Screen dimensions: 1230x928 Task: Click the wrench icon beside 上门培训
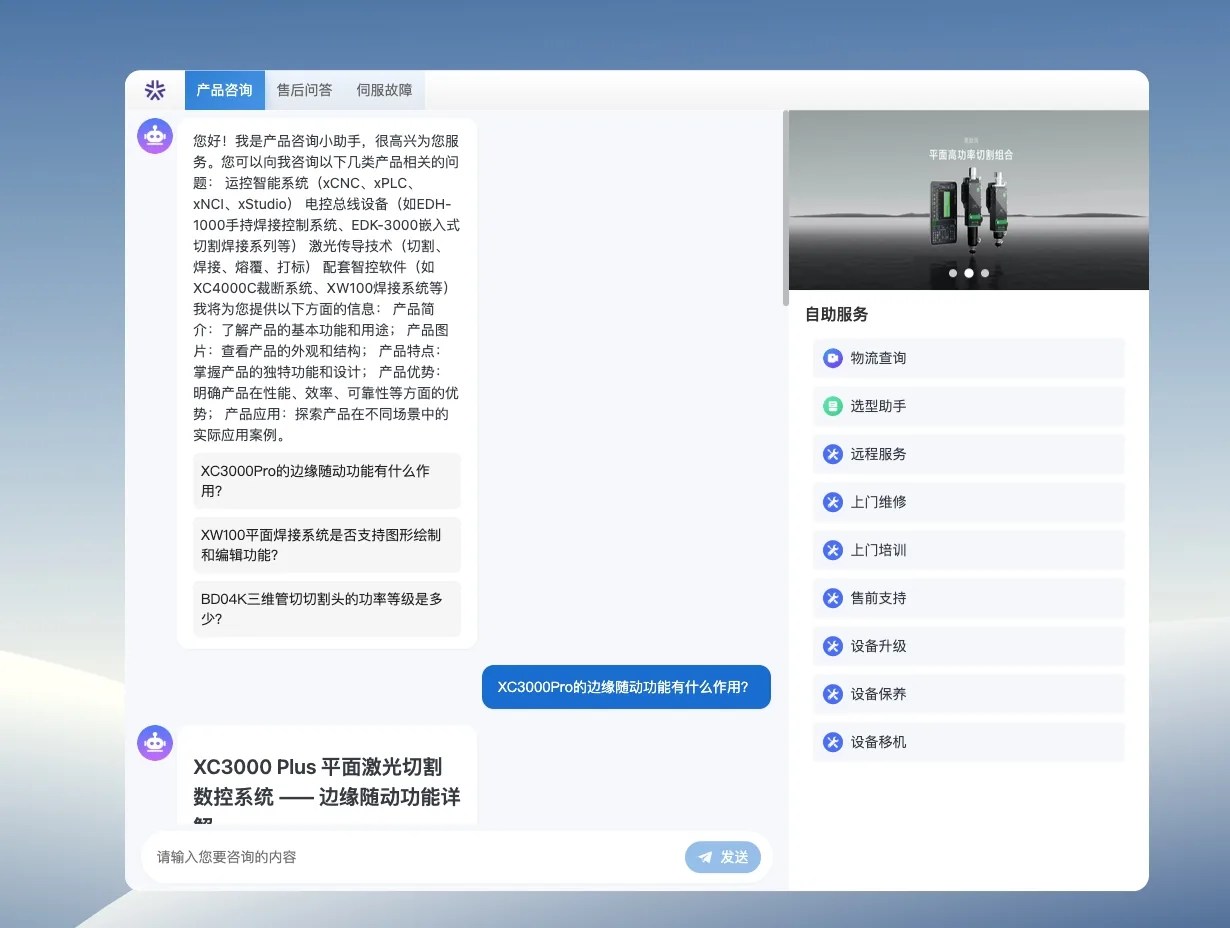click(x=833, y=550)
